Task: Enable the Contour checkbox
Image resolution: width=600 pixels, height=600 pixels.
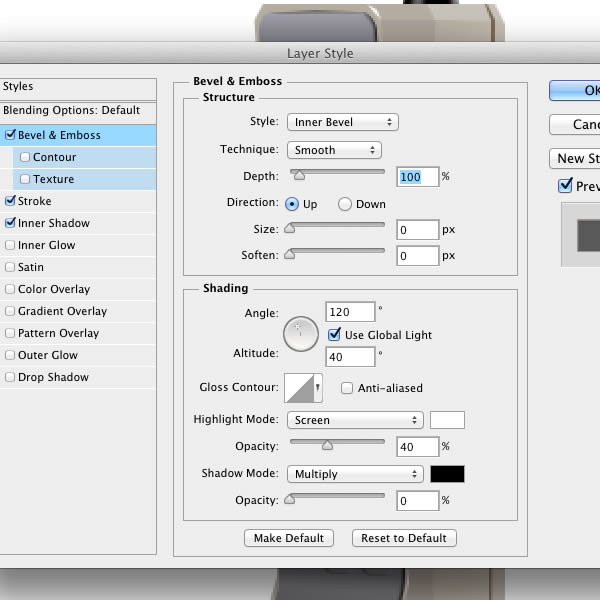Action: pyautogui.click(x=25, y=157)
